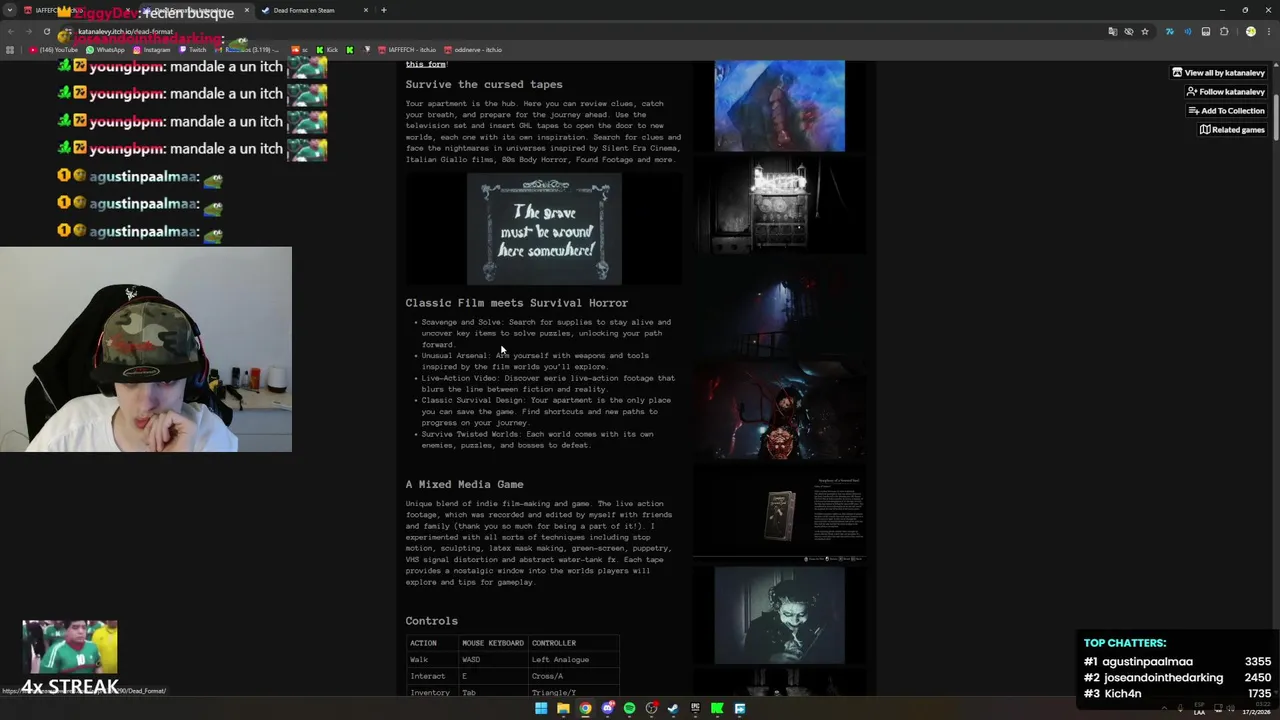The width and height of the screenshot is (1280, 720).
Task: Open the Chrome three-dot menu
Action: tap(1267, 32)
